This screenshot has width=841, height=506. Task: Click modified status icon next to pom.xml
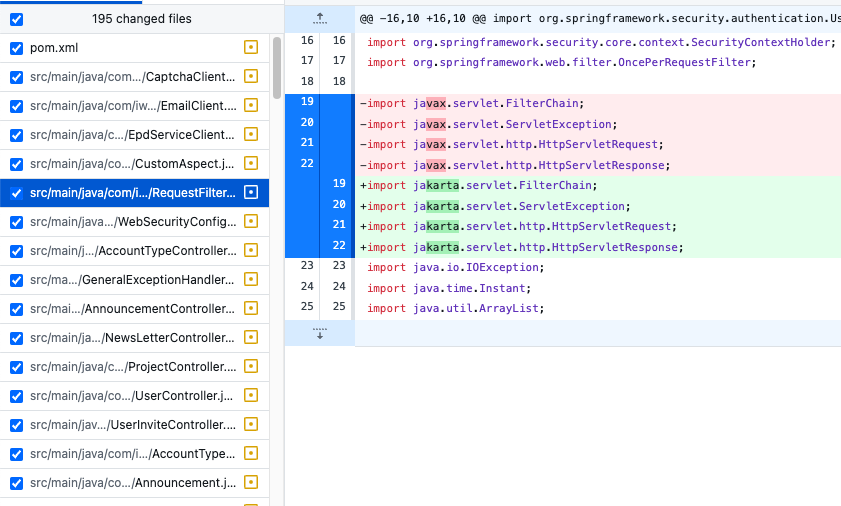250,47
